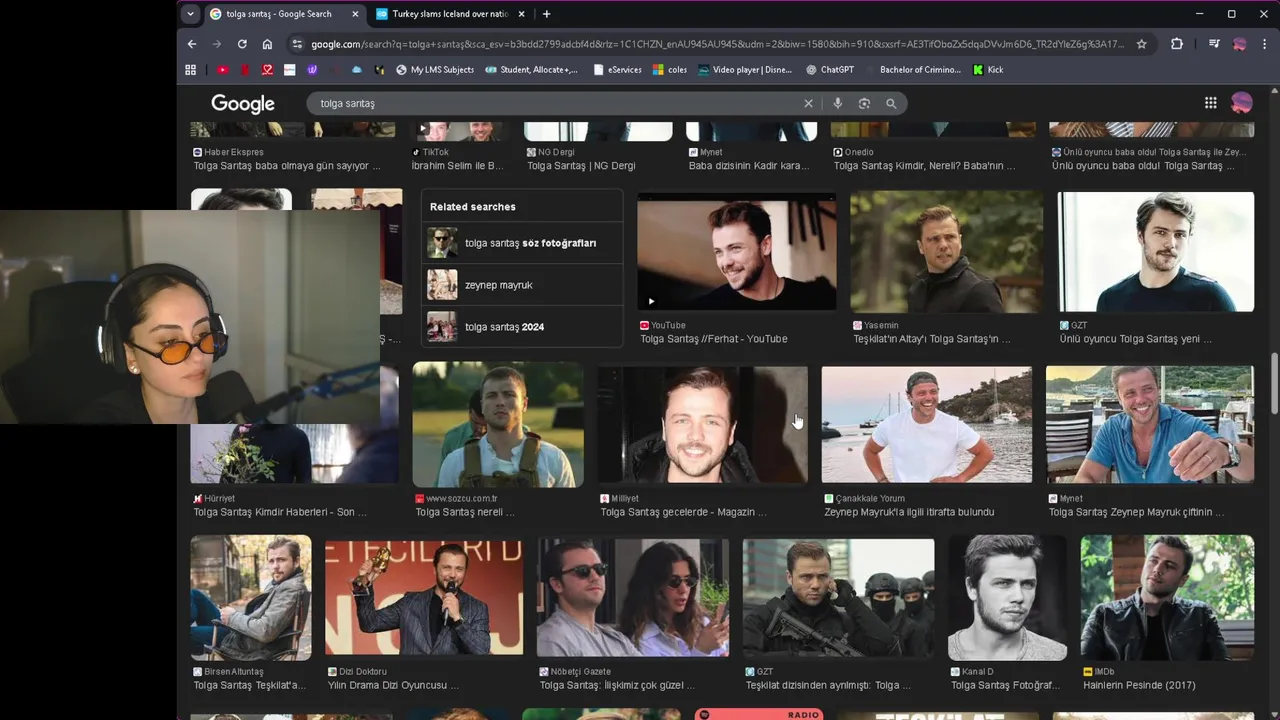The image size is (1280, 720).
Task: Open Mynet Zeynep Mayruk çiftinin image
Action: click(x=1150, y=425)
